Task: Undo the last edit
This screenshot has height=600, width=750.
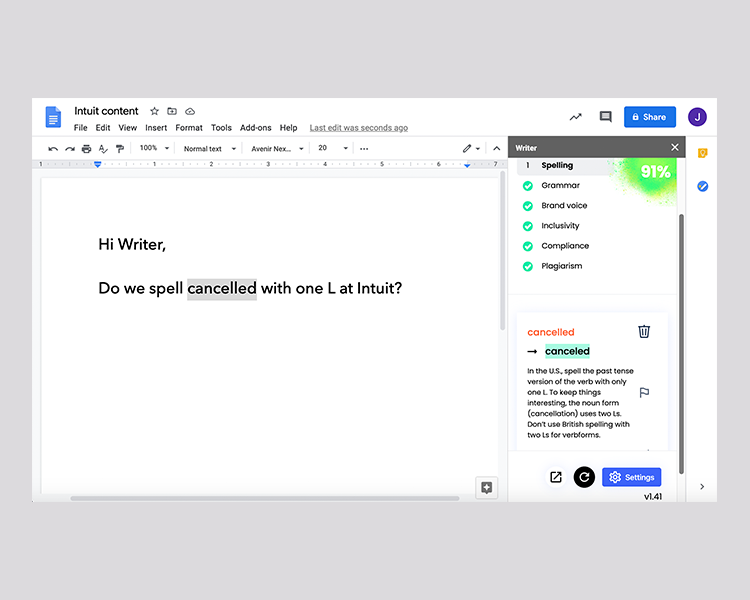Action: coord(53,149)
